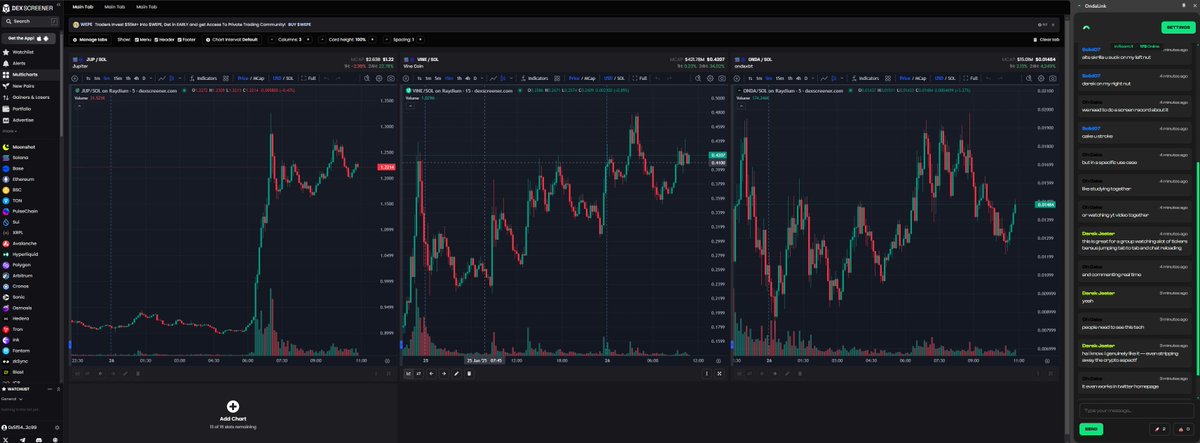Open Gainers & Losers page

click(x=28, y=97)
